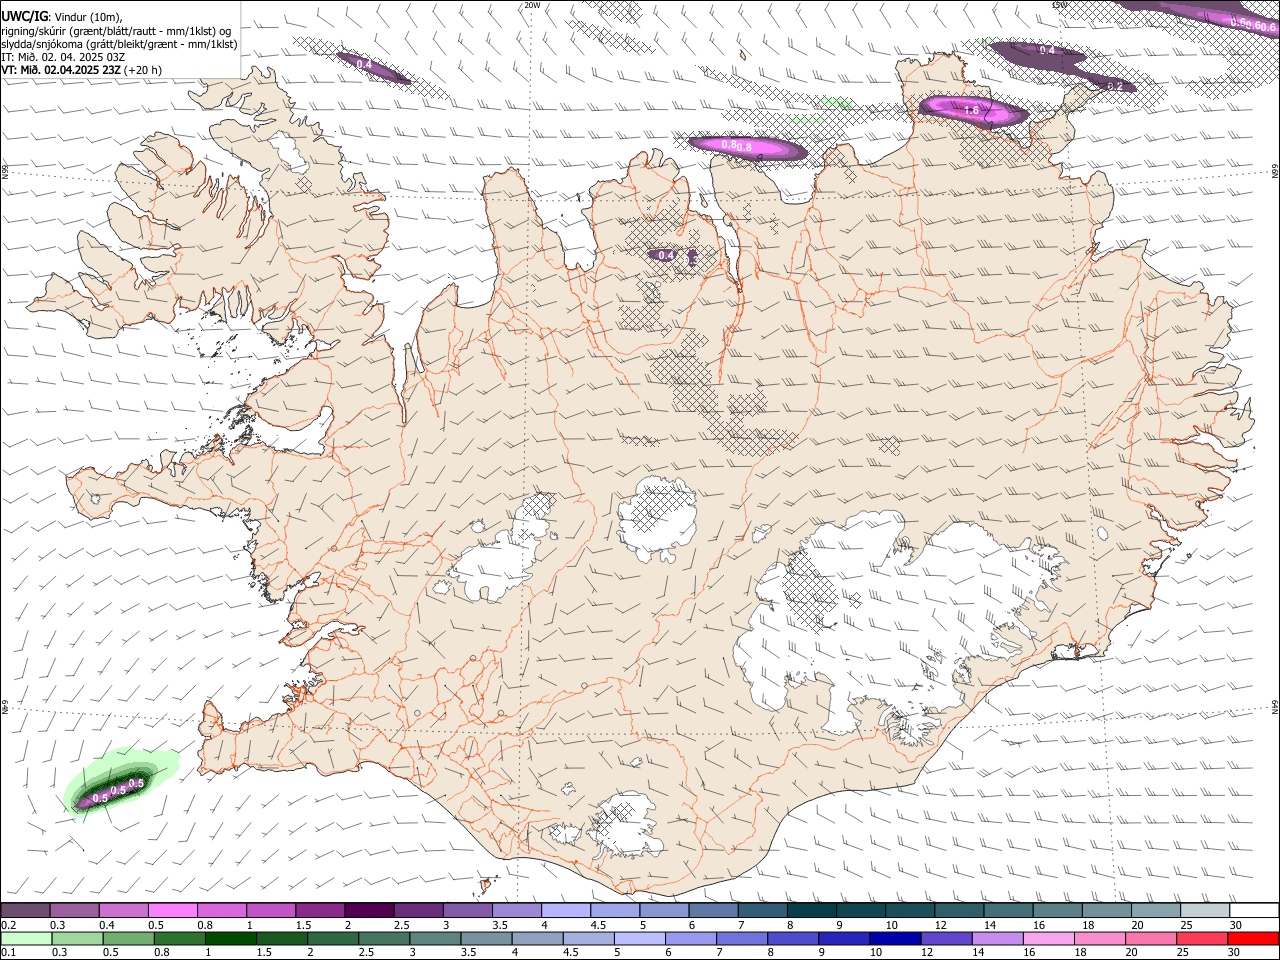Select the light gray top-row swatch at 25

[1205, 910]
